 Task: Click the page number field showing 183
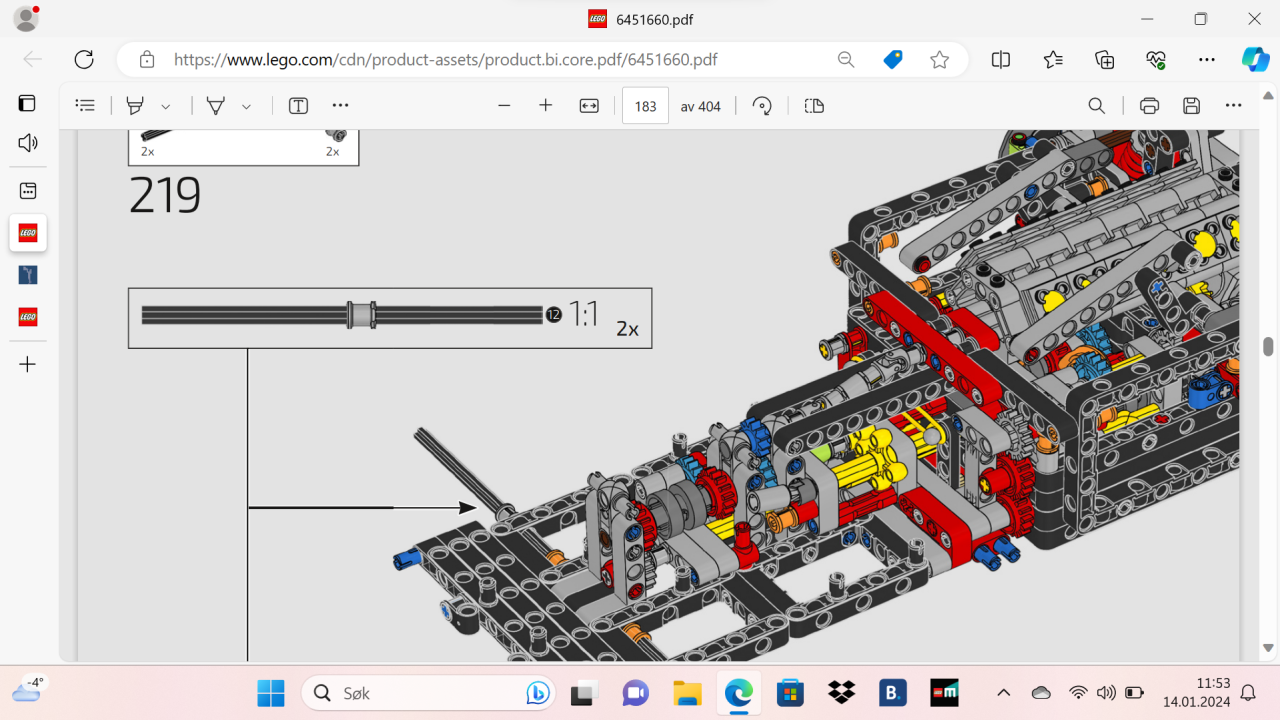click(645, 106)
